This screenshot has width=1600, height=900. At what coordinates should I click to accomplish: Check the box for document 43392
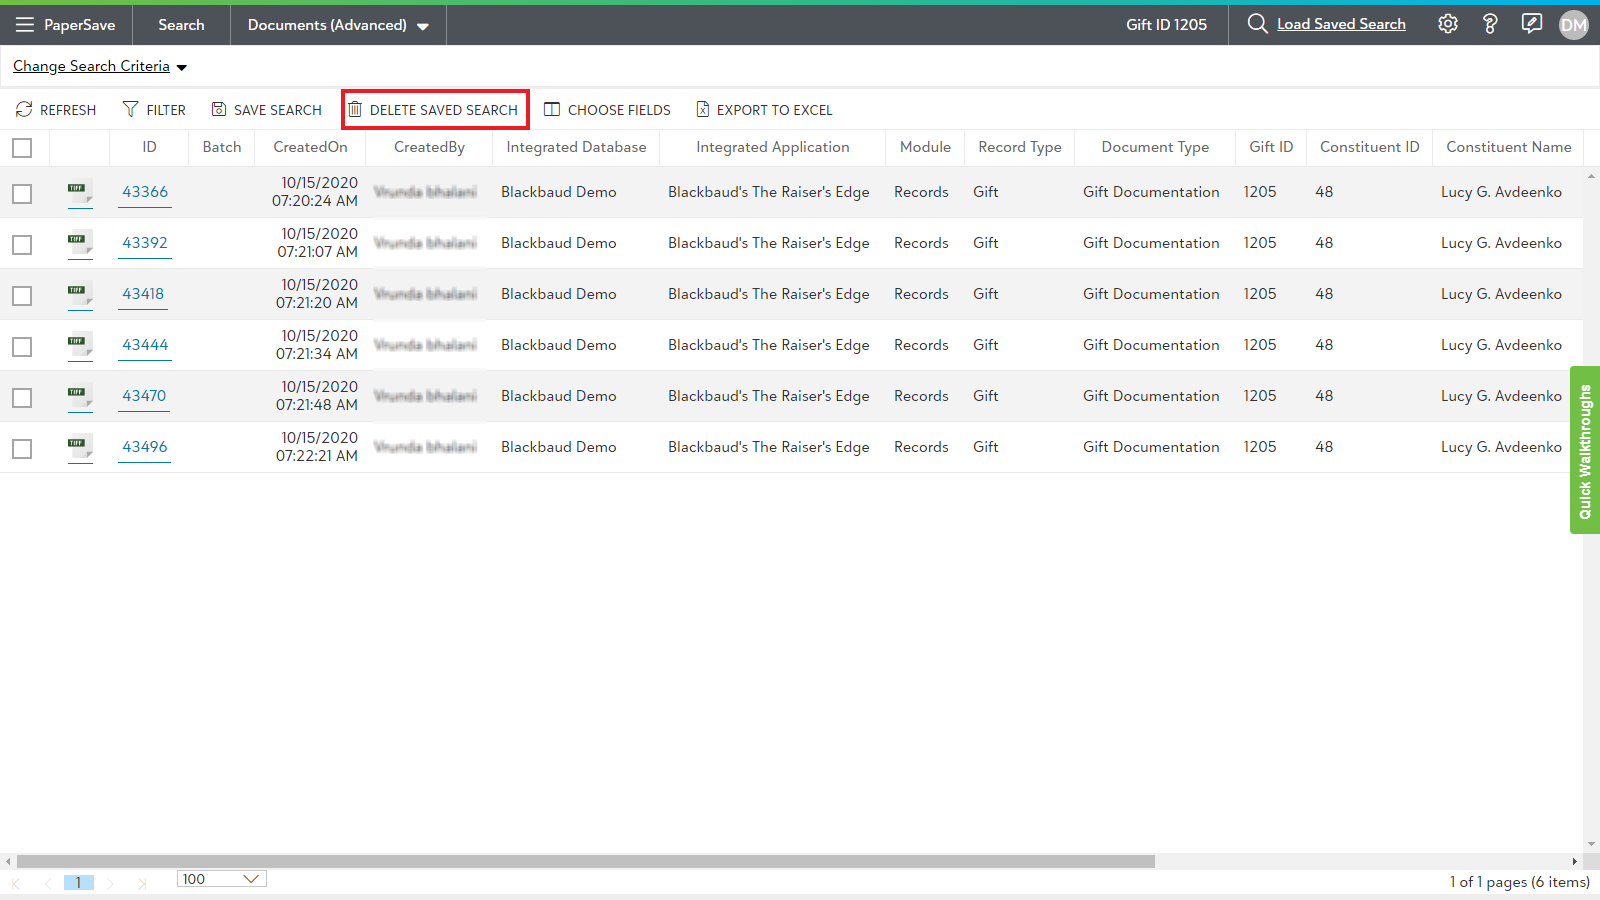click(x=22, y=244)
